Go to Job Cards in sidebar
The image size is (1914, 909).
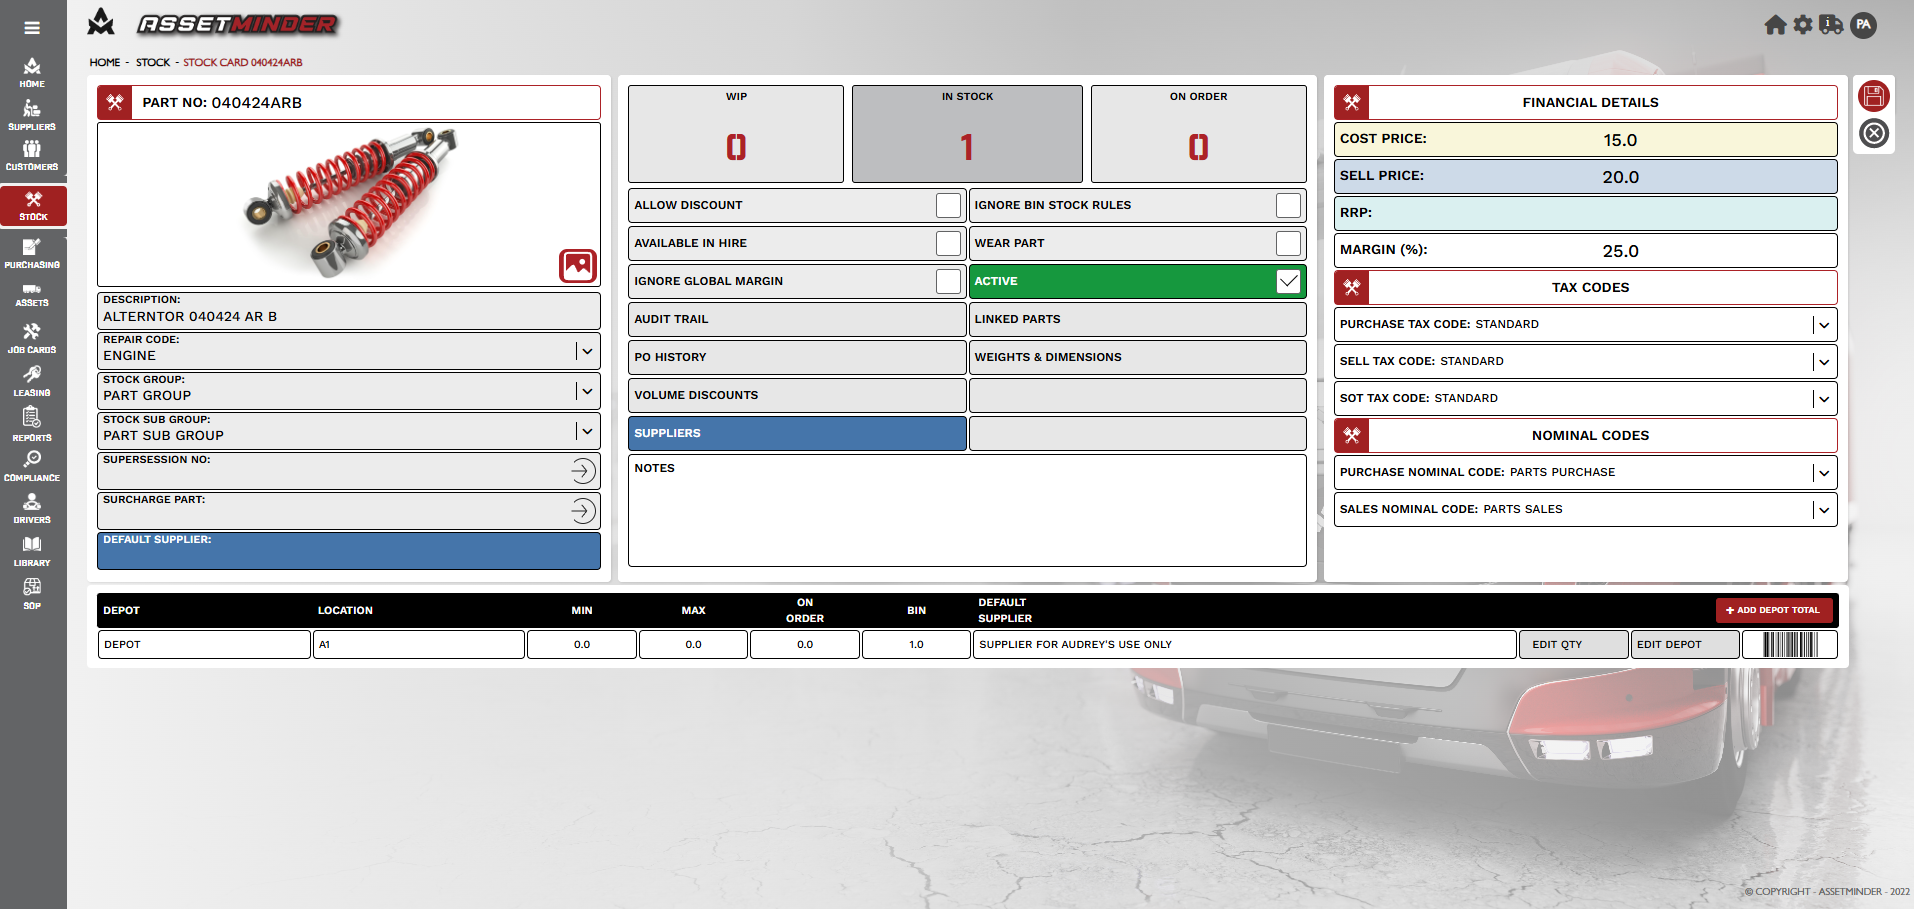point(32,338)
